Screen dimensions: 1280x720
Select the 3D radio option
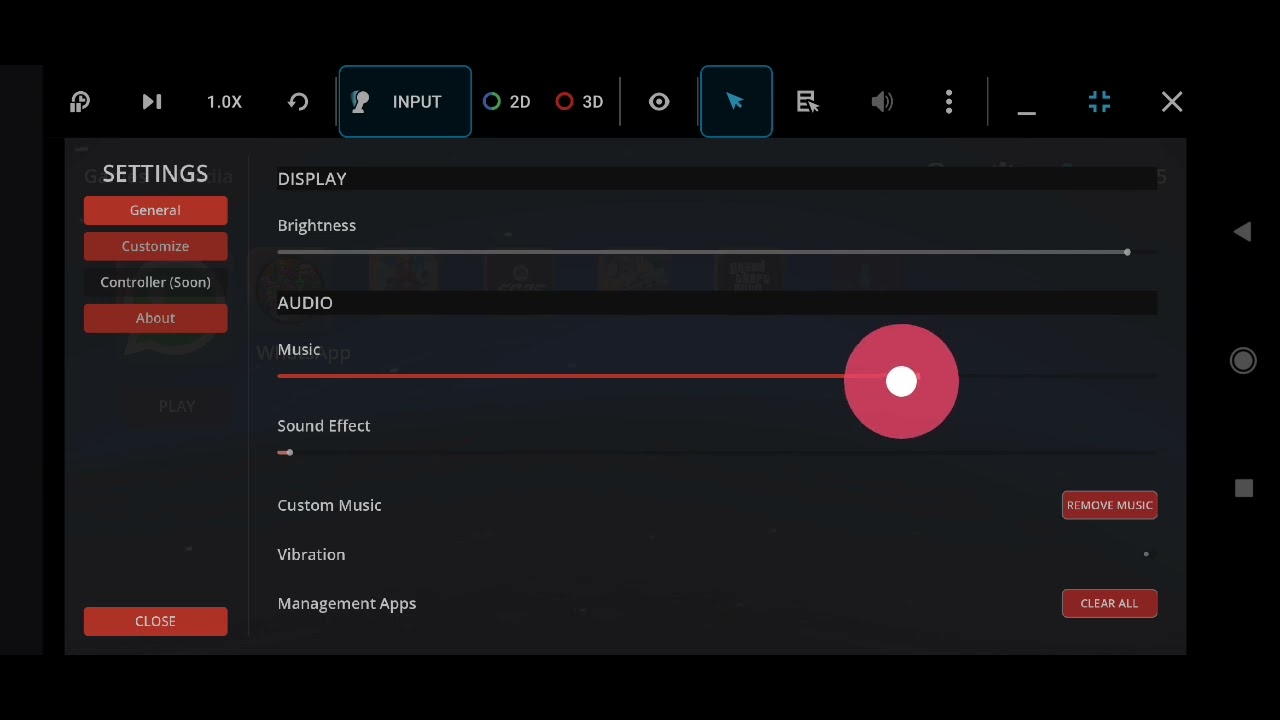click(580, 102)
